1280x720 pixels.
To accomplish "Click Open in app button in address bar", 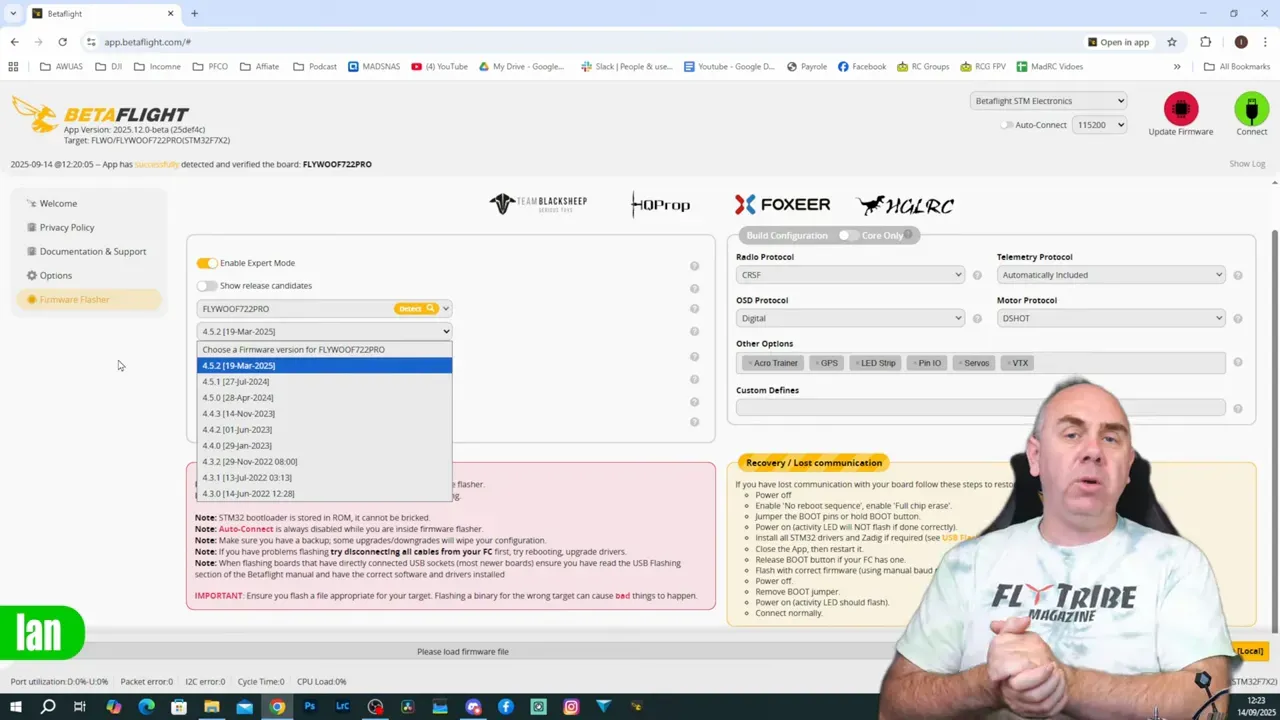I will point(1118,42).
